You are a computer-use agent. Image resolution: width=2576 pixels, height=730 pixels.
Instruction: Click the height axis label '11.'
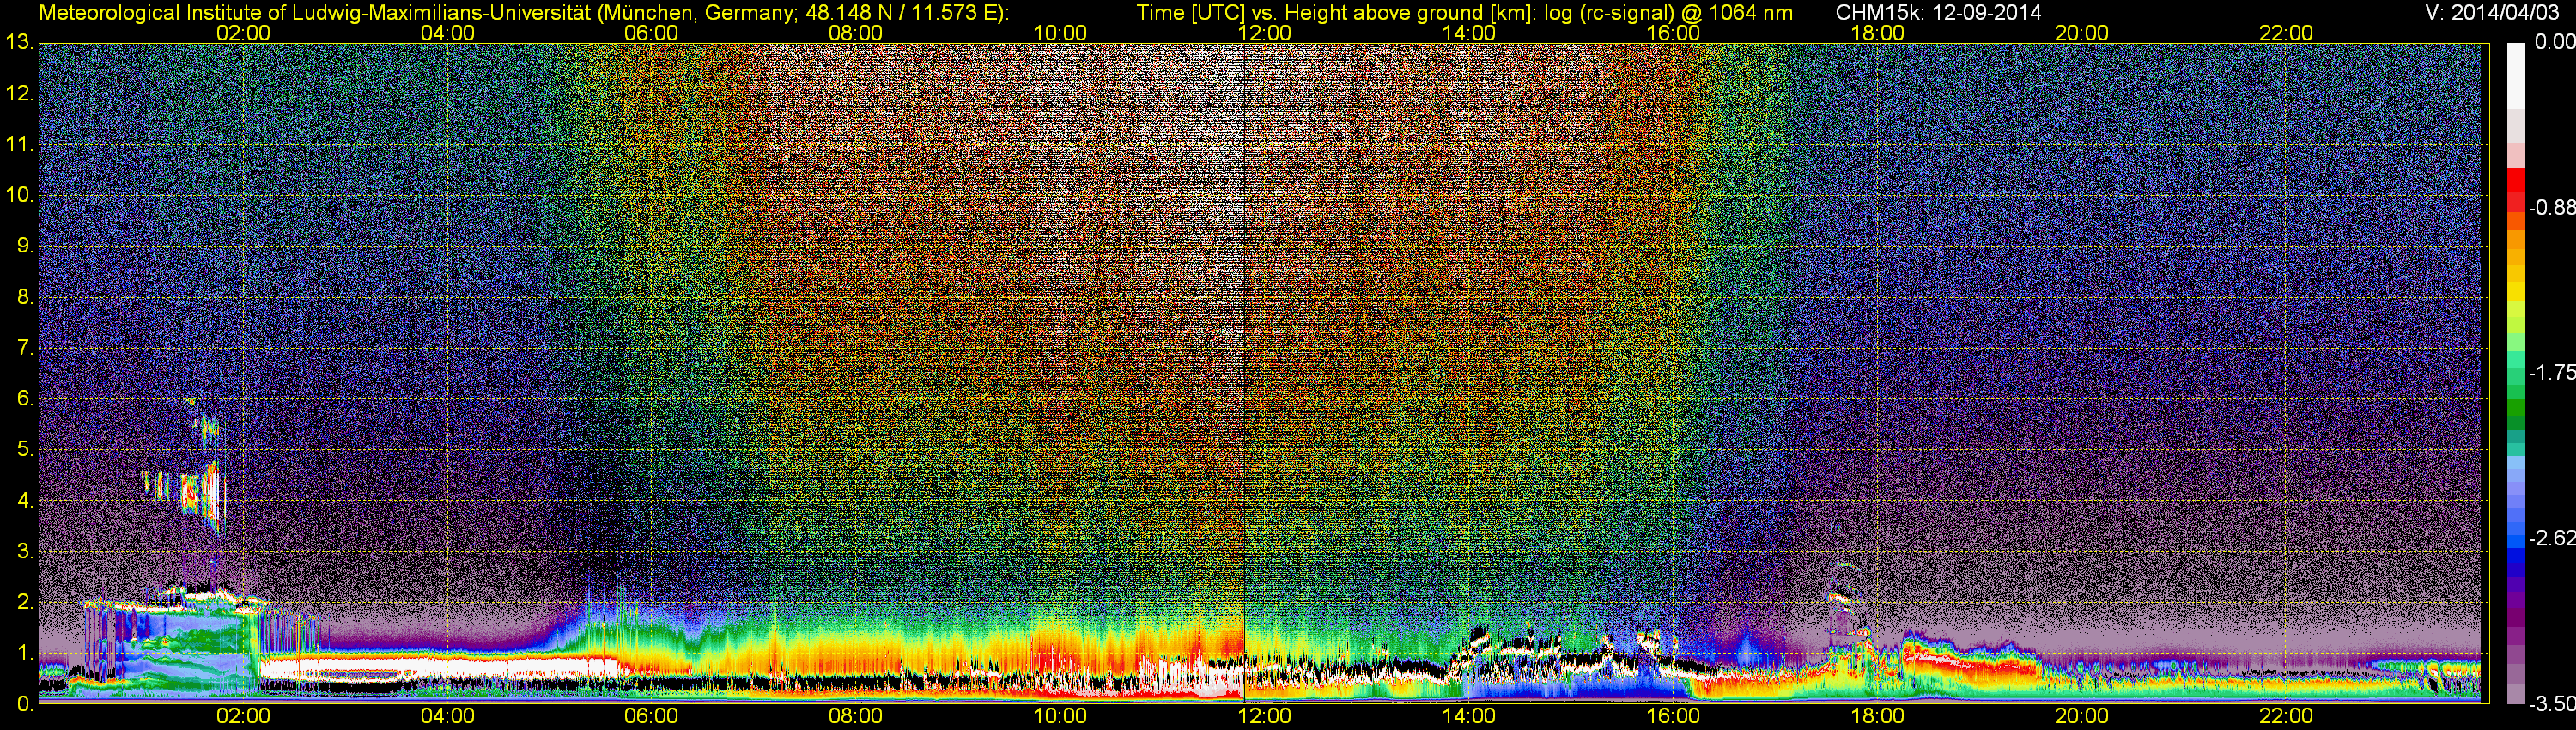tap(19, 144)
